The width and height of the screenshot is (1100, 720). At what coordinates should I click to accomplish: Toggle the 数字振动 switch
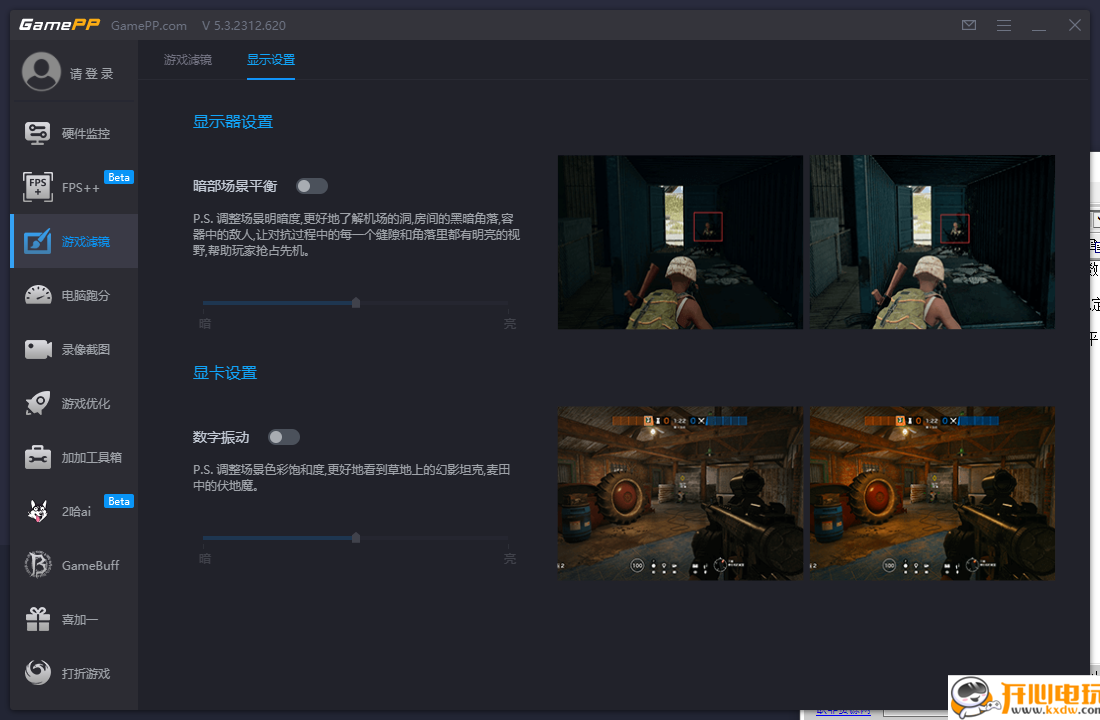tap(283, 437)
